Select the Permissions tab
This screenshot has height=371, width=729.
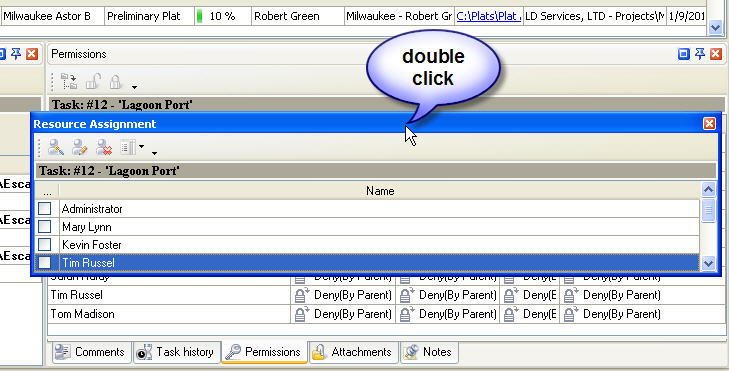pyautogui.click(x=264, y=352)
